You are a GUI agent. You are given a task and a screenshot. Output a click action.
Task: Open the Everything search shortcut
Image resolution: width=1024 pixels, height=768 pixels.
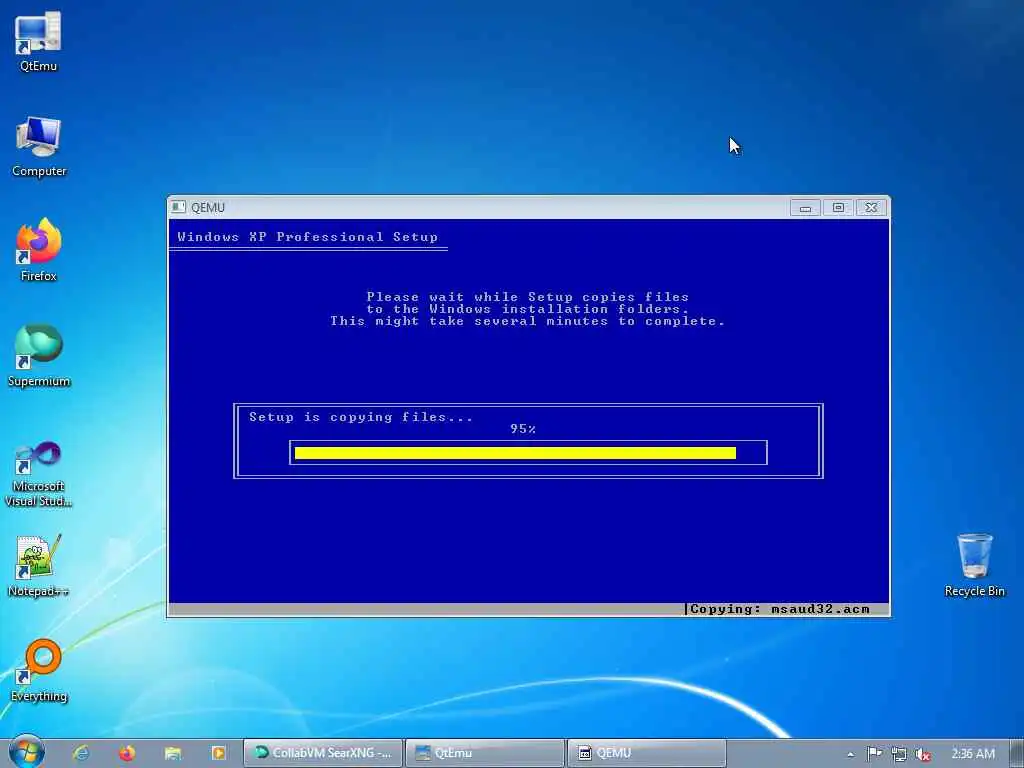pos(39,671)
